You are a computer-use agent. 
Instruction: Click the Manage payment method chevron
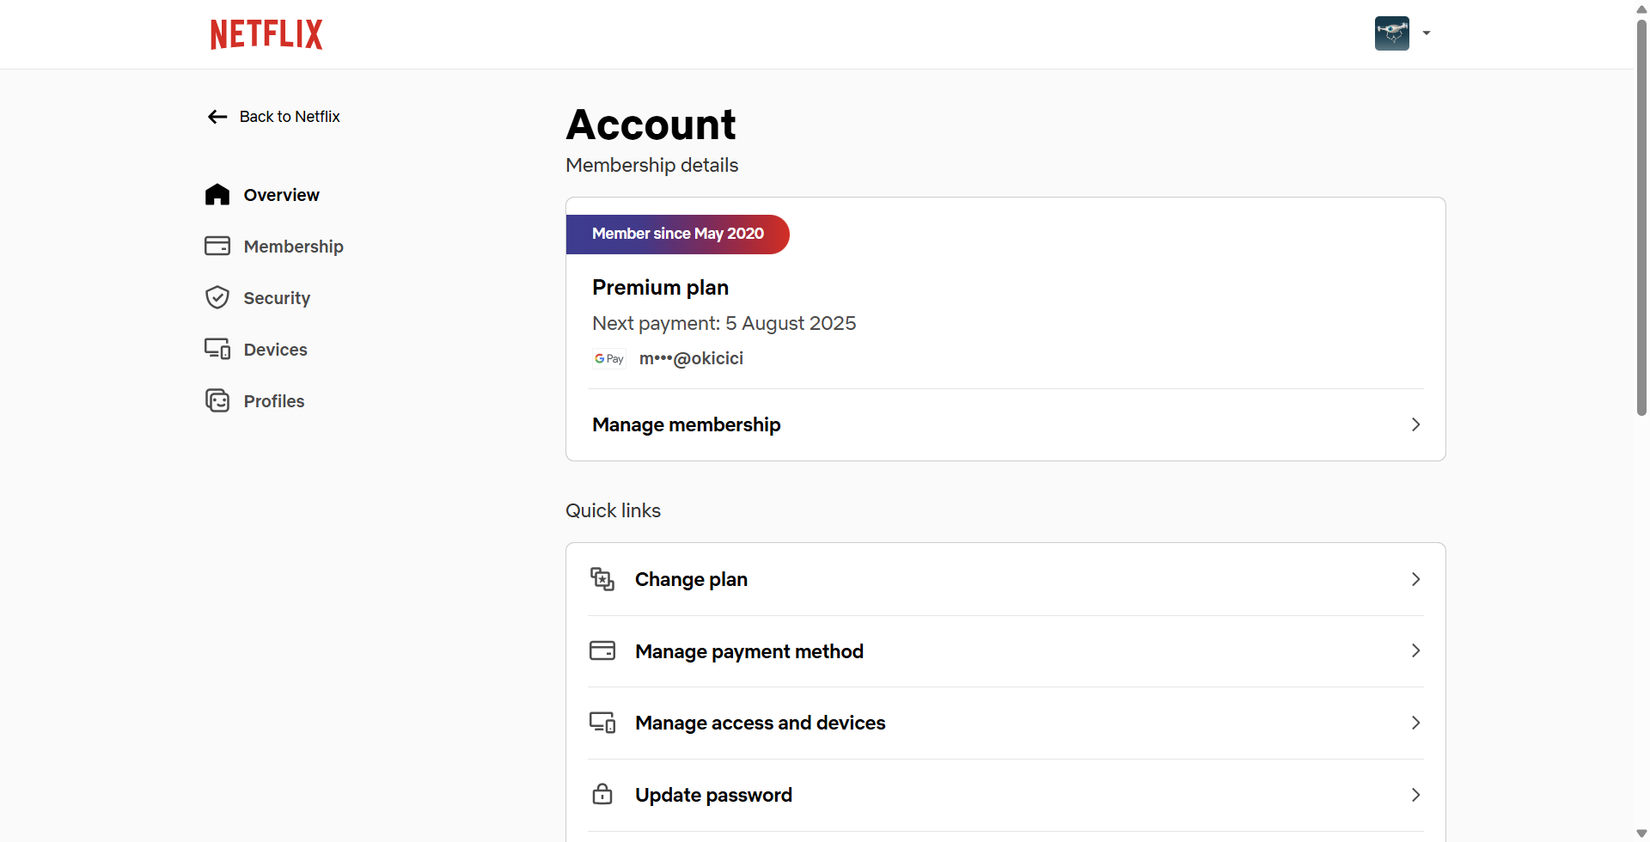1415,651
